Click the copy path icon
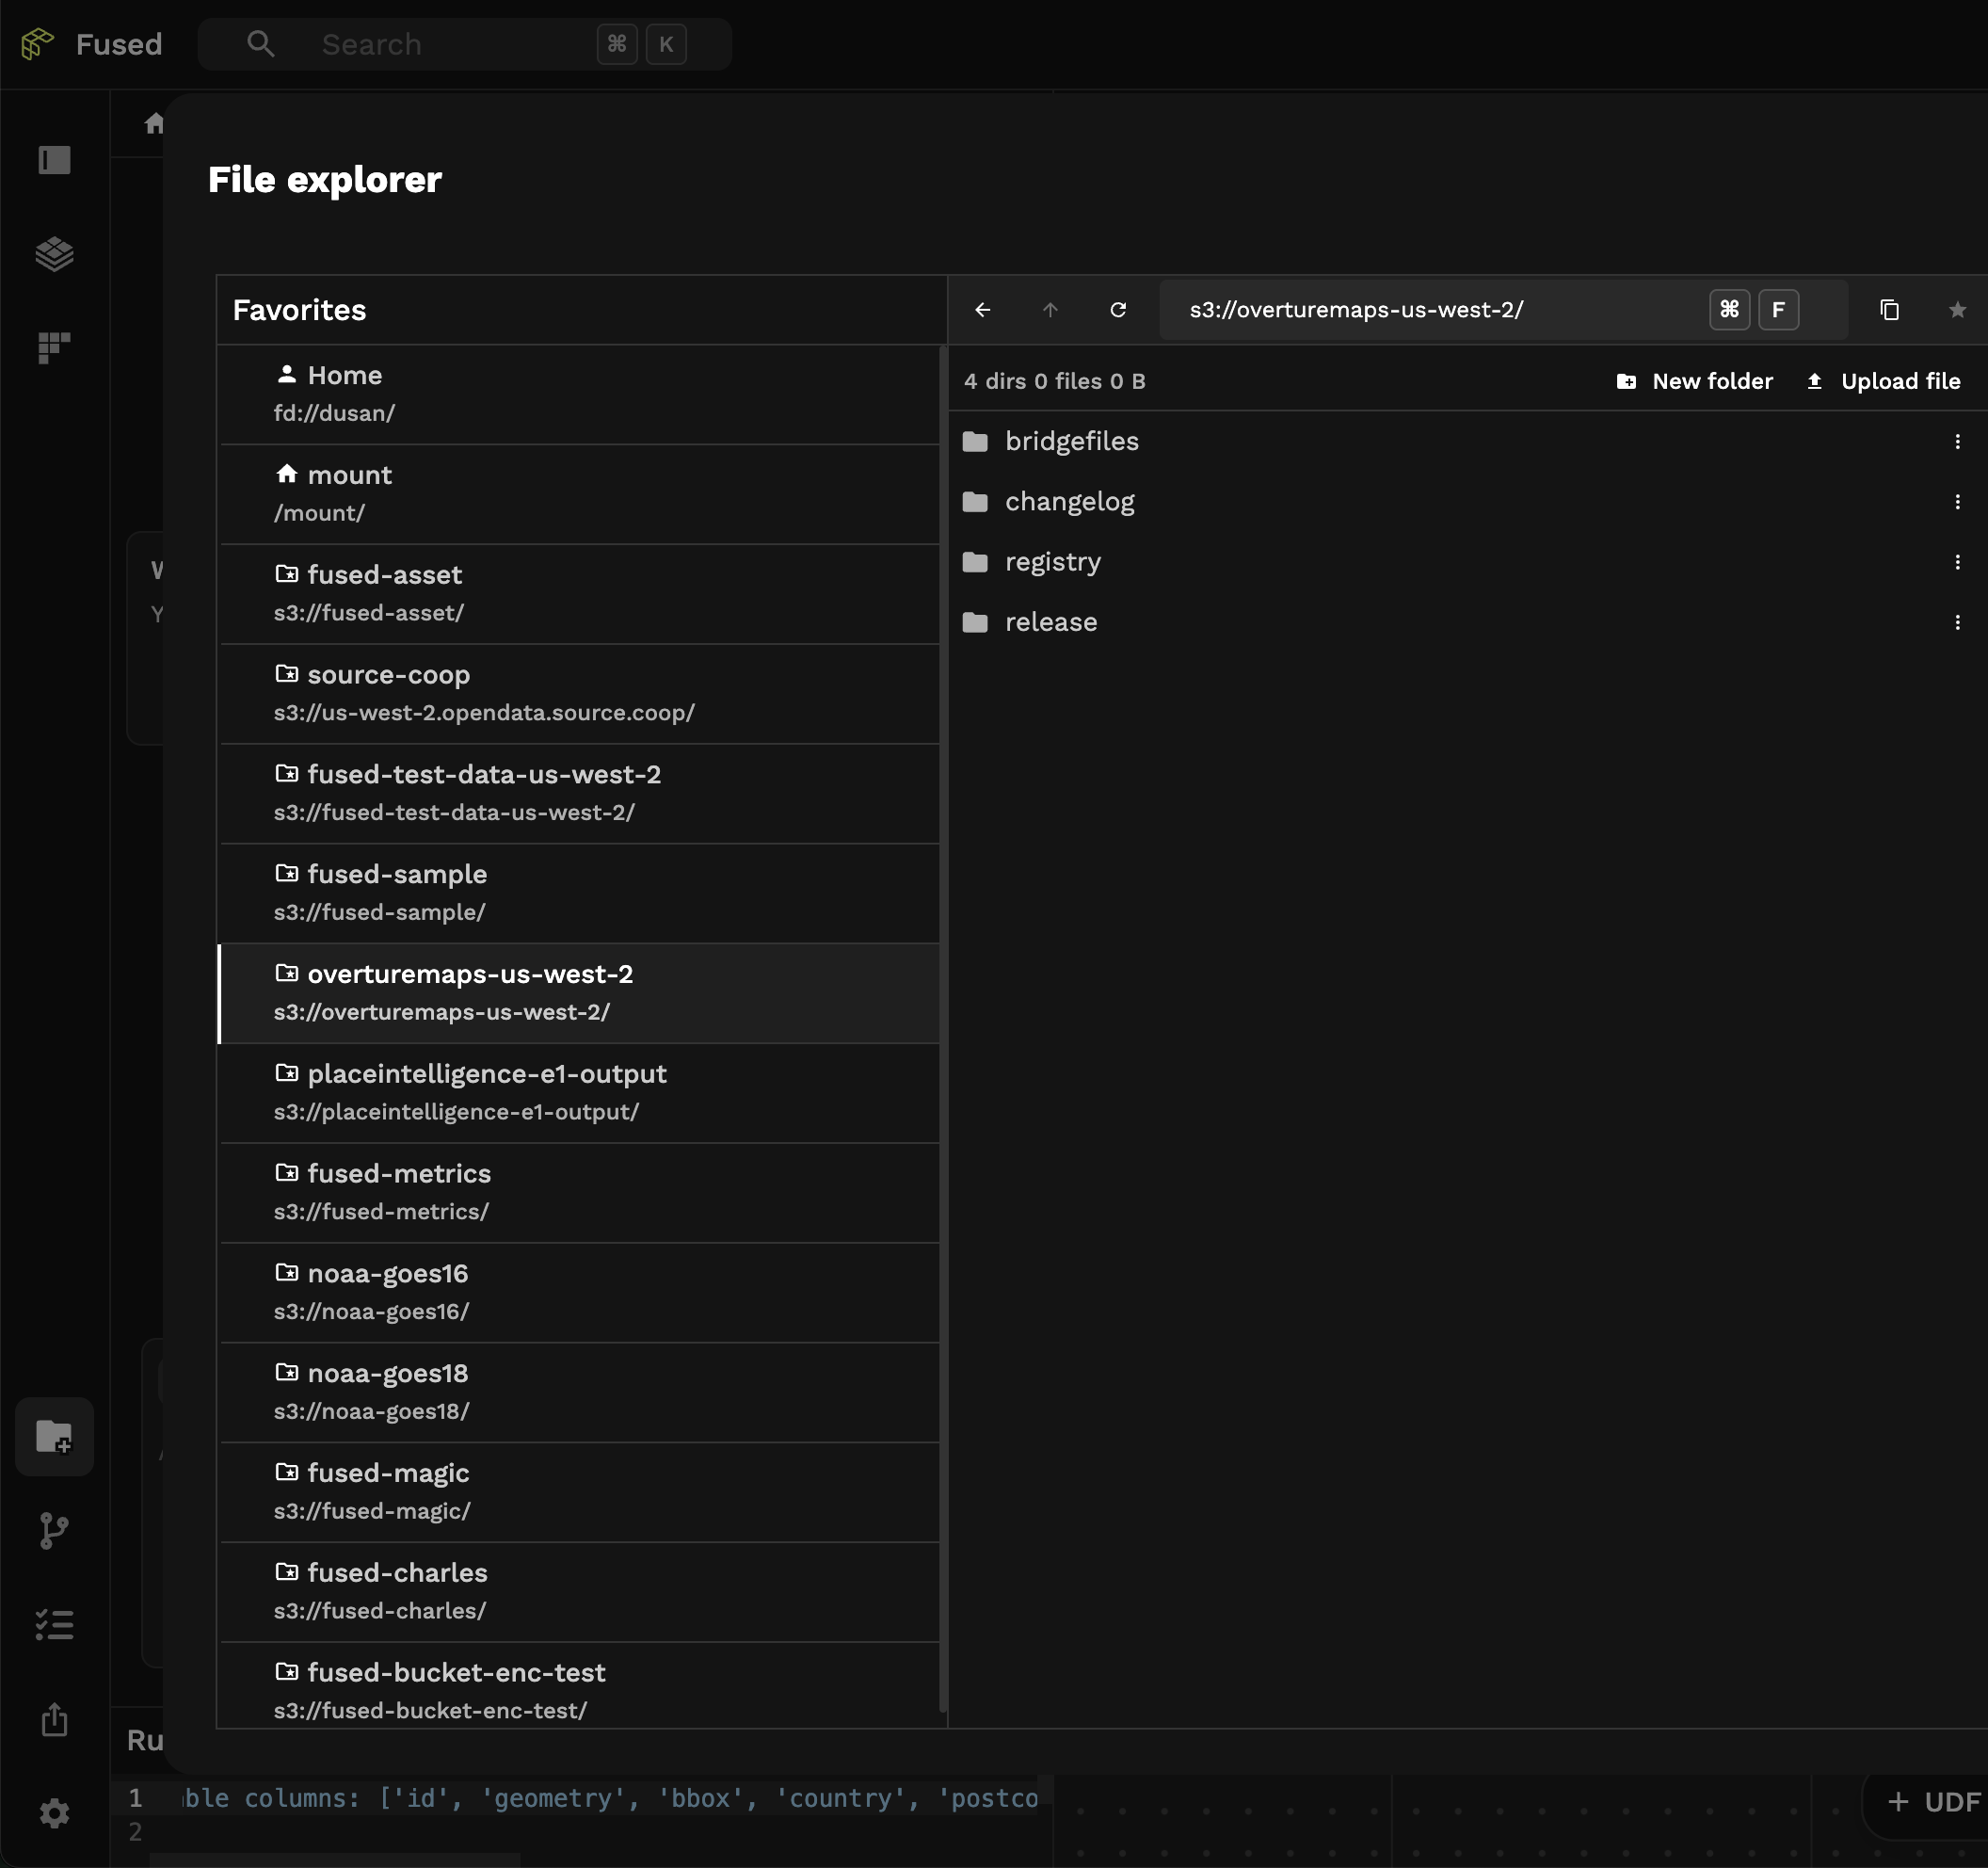1988x1868 pixels. click(1888, 310)
